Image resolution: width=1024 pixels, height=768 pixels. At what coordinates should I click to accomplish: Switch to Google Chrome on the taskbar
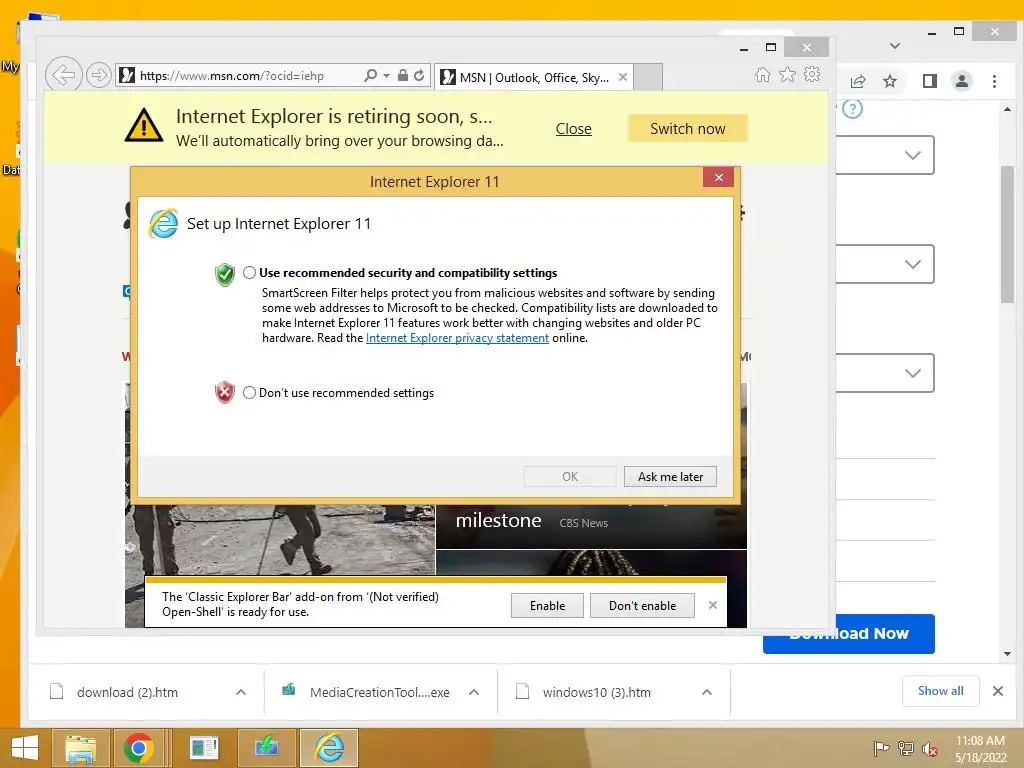coord(138,748)
